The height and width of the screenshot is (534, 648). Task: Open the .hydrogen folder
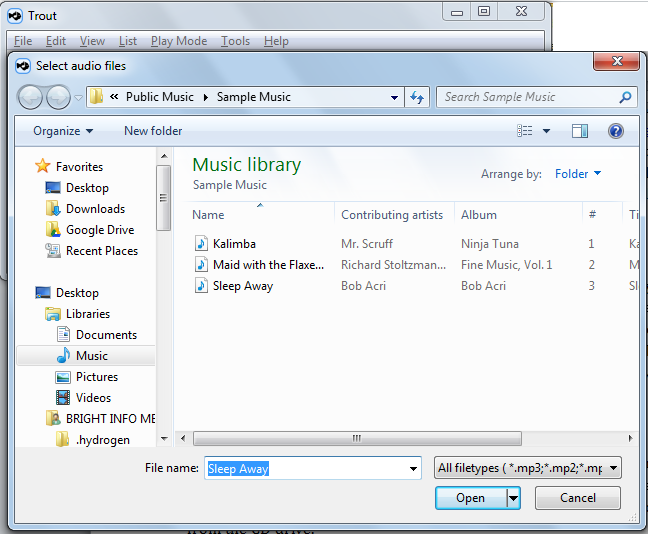[x=93, y=439]
